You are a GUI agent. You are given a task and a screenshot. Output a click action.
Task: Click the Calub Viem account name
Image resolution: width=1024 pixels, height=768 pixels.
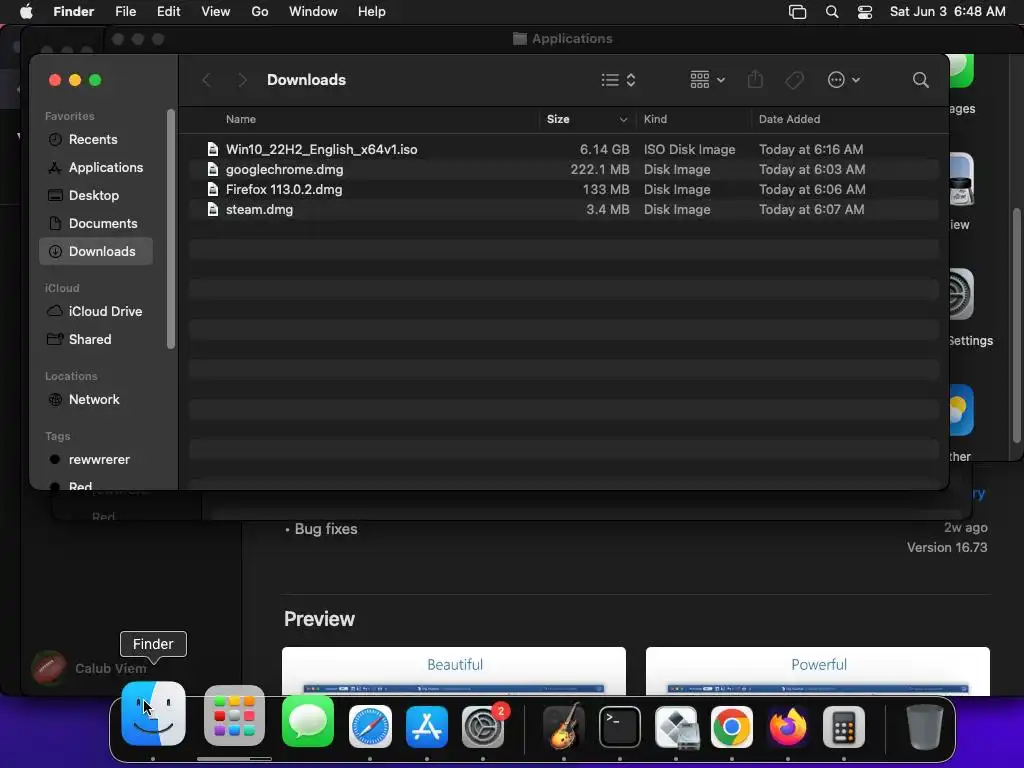click(110, 669)
